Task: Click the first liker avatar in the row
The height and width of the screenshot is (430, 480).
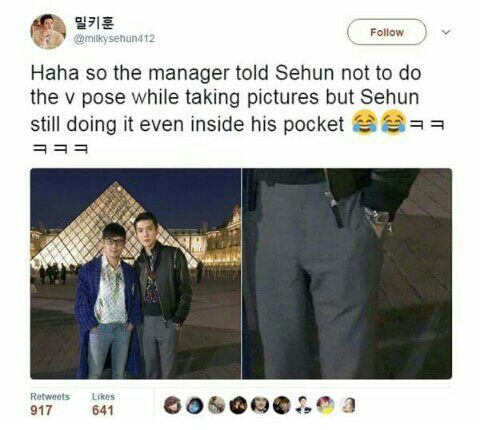Action: [173, 405]
